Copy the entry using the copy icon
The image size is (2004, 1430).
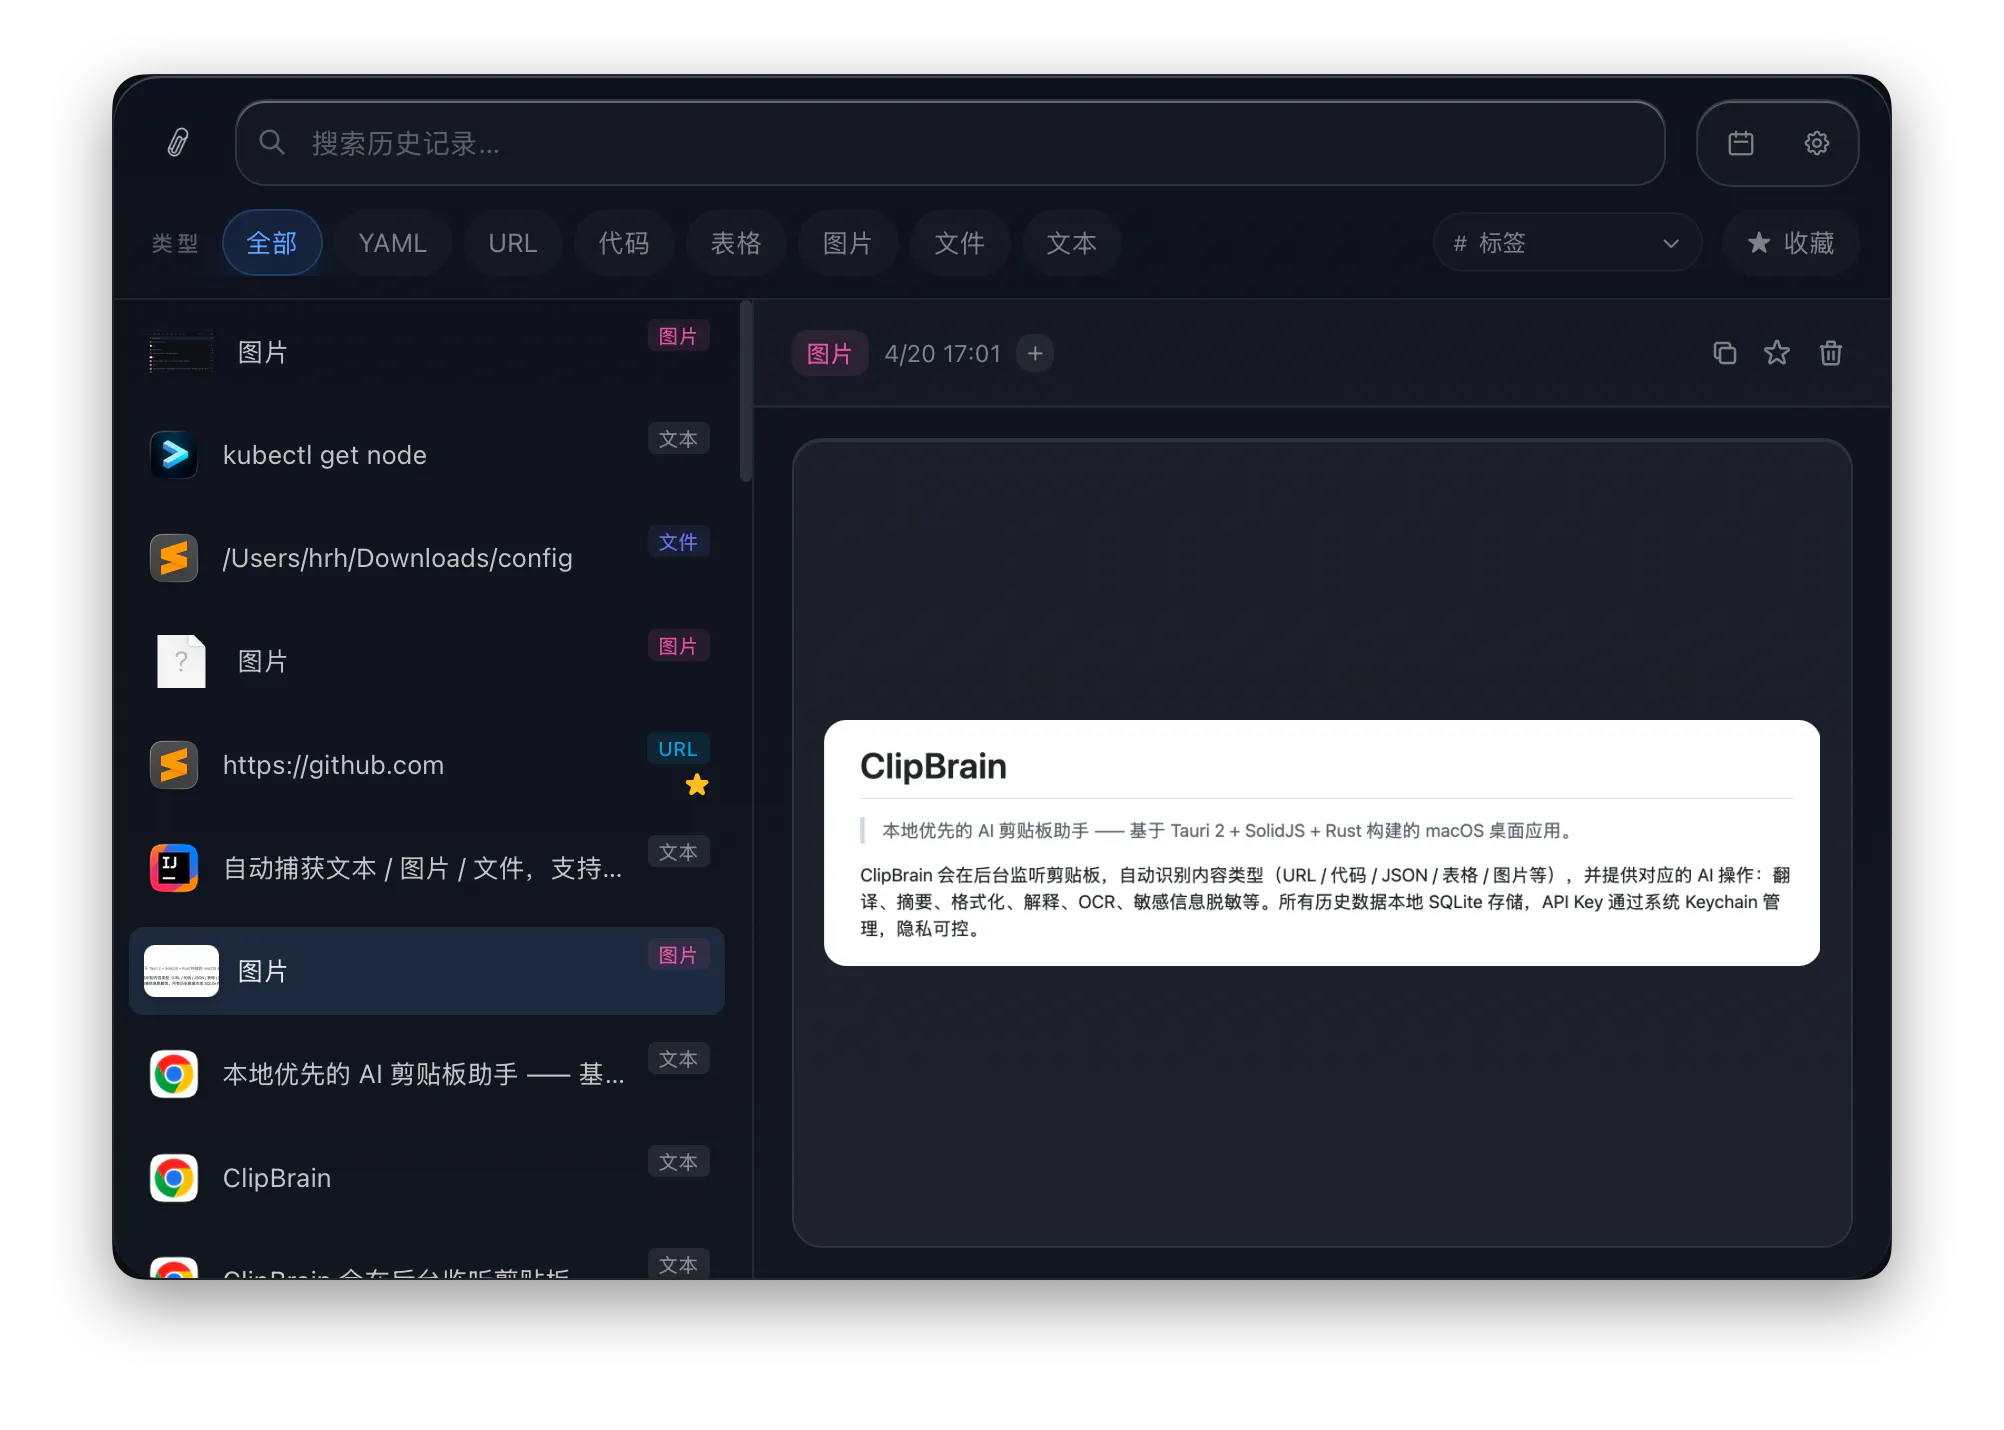(x=1725, y=353)
